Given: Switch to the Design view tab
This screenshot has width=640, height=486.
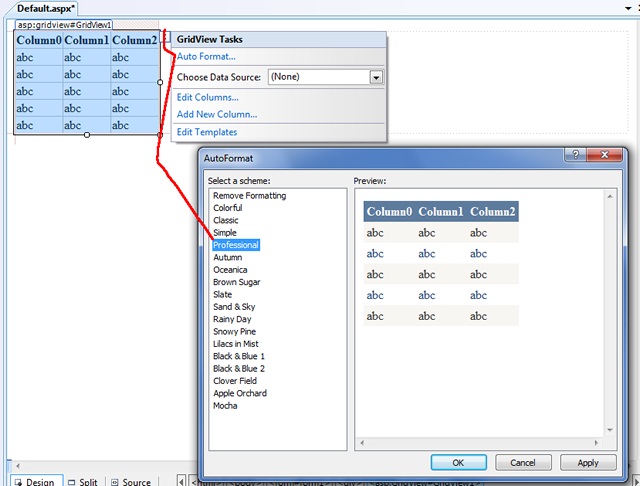Looking at the screenshot, I should coord(34,481).
